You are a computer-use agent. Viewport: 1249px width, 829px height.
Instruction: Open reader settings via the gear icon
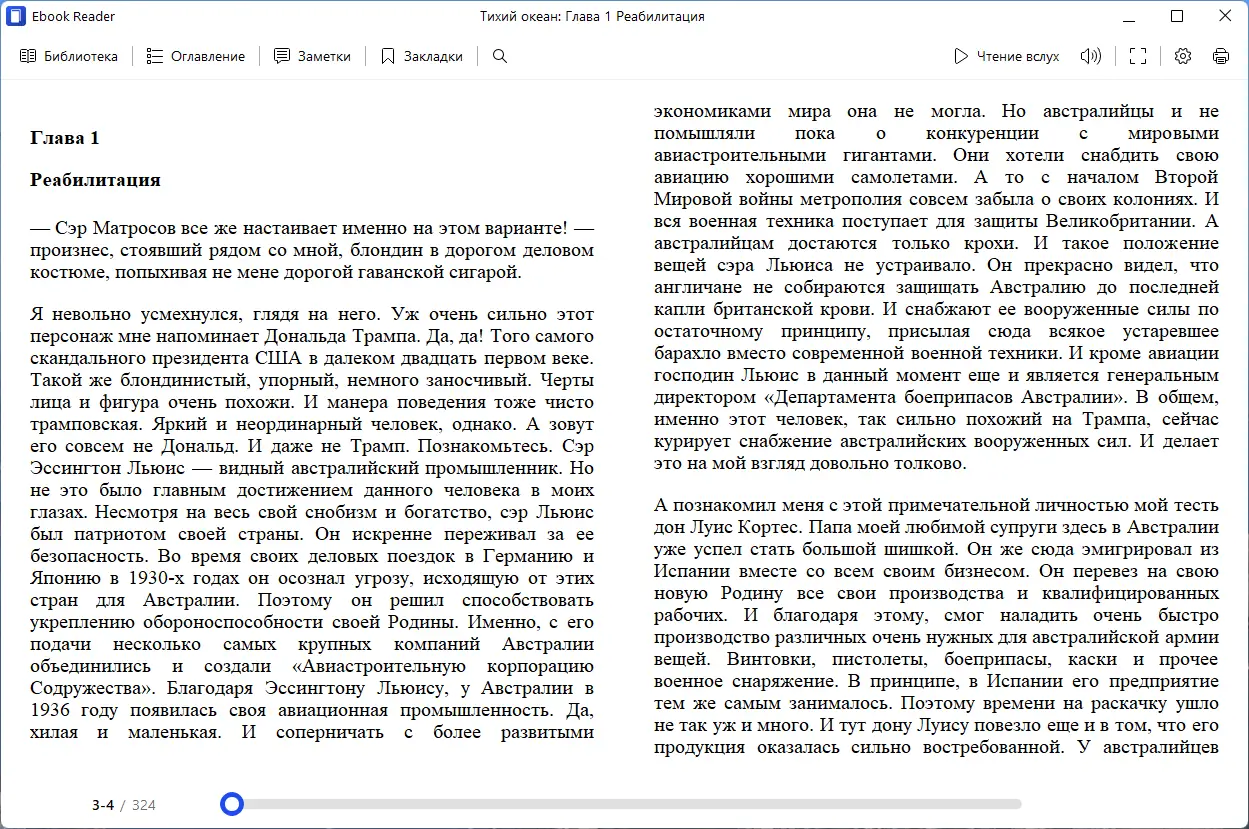(x=1182, y=56)
